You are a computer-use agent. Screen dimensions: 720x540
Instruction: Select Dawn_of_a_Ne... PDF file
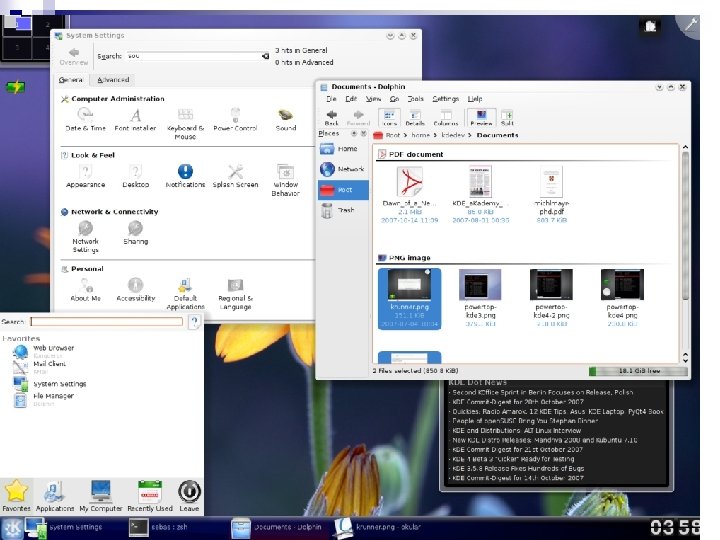point(410,195)
